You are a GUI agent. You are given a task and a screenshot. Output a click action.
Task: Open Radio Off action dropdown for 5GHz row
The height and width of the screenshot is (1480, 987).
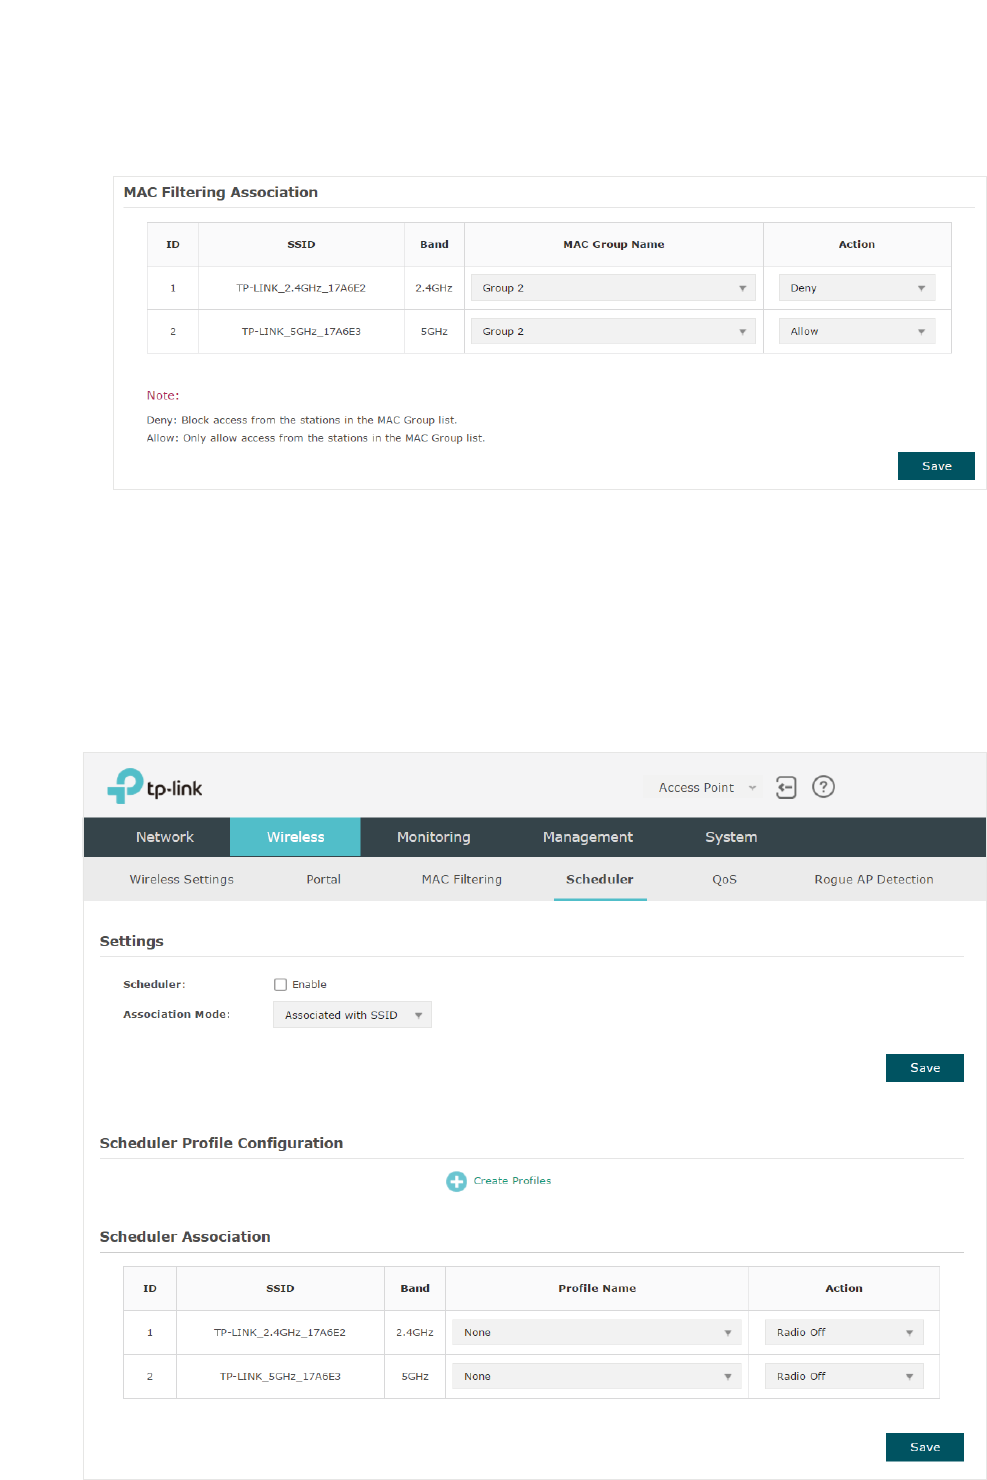(844, 1376)
